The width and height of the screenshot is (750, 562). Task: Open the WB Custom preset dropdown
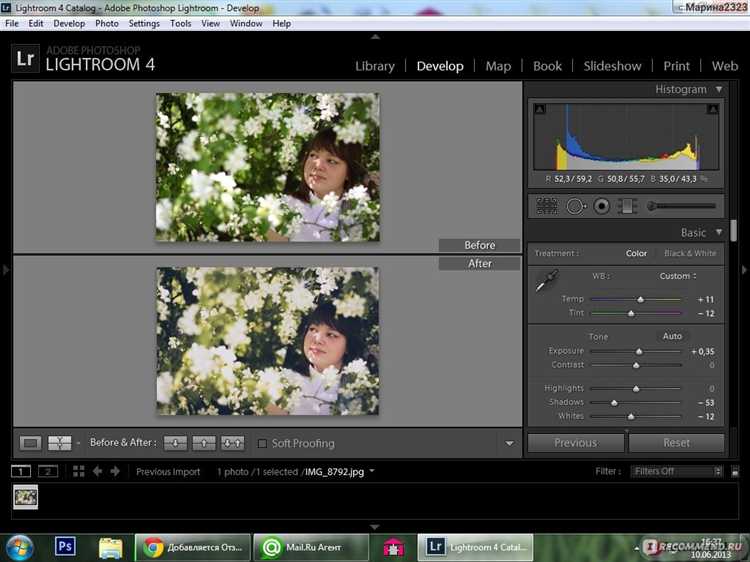[678, 276]
